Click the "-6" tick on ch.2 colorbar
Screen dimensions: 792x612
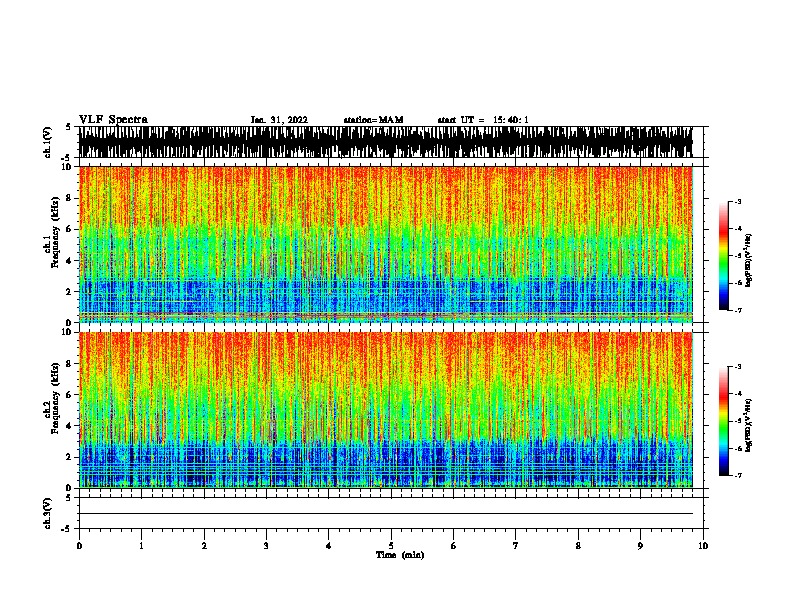pos(738,448)
